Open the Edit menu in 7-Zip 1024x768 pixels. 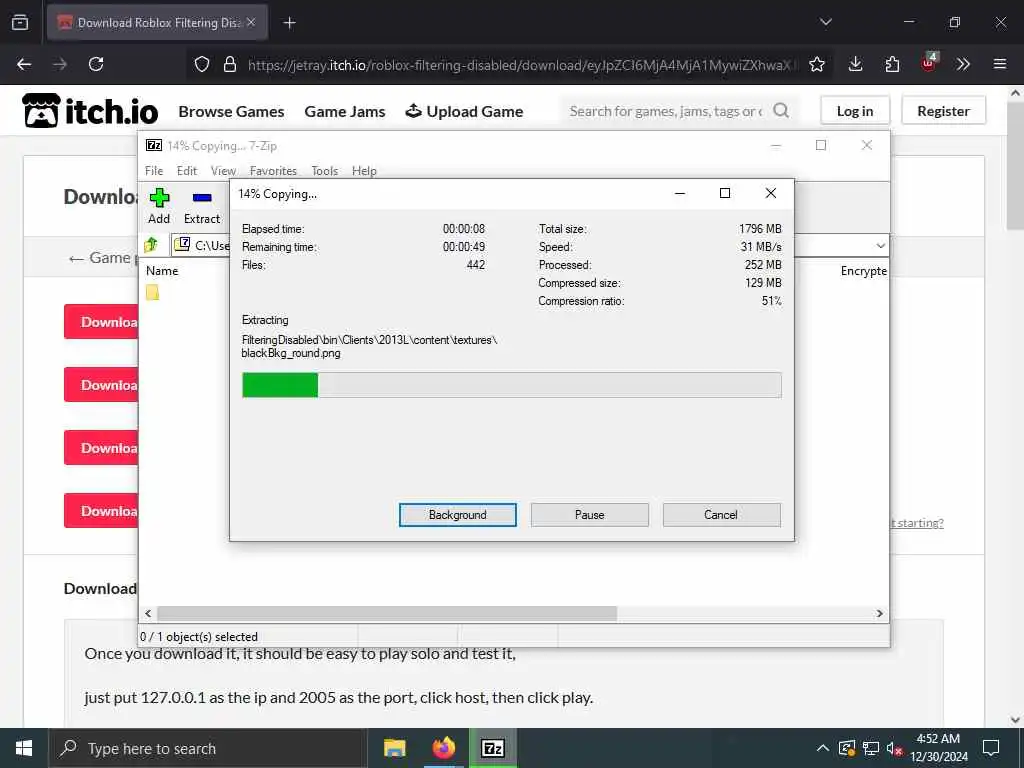click(187, 170)
